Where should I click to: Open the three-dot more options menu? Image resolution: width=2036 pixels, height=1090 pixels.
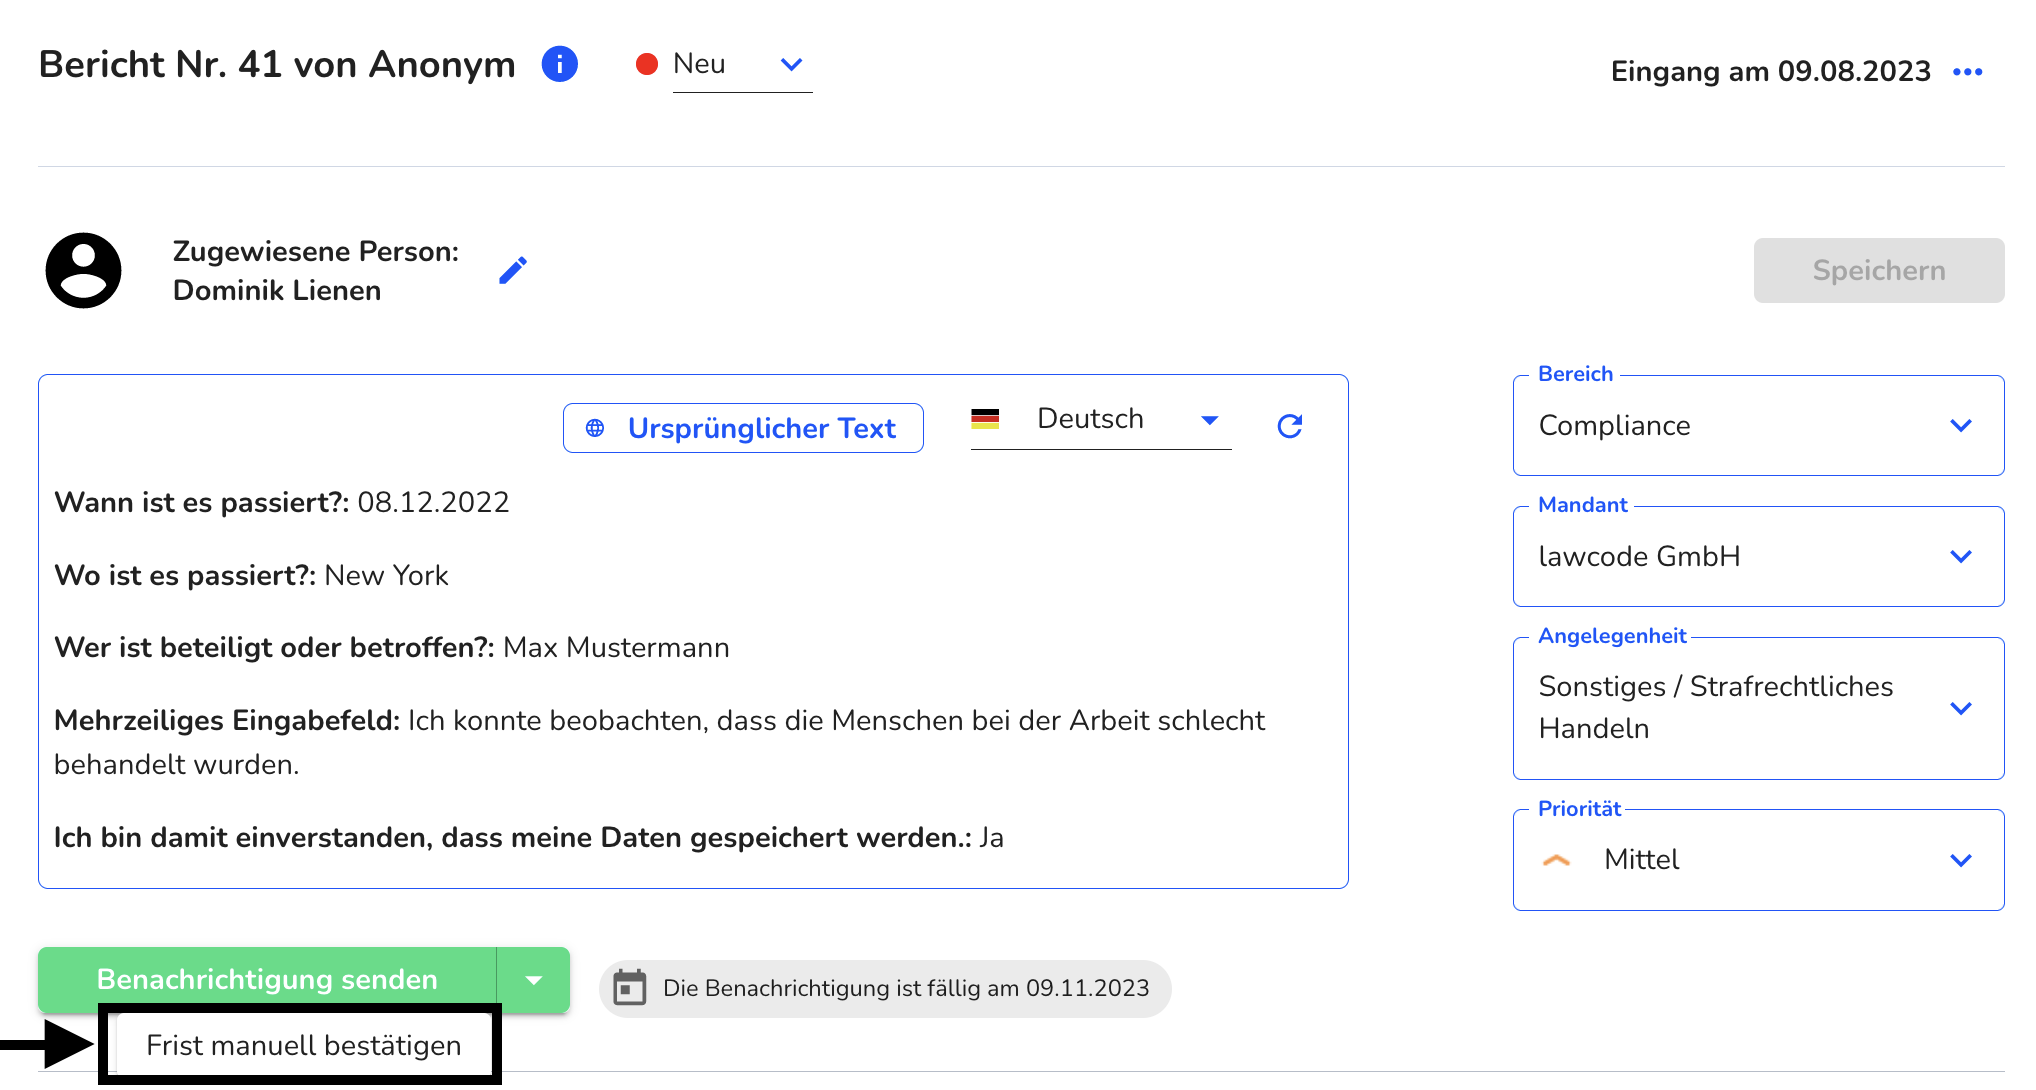1968,72
